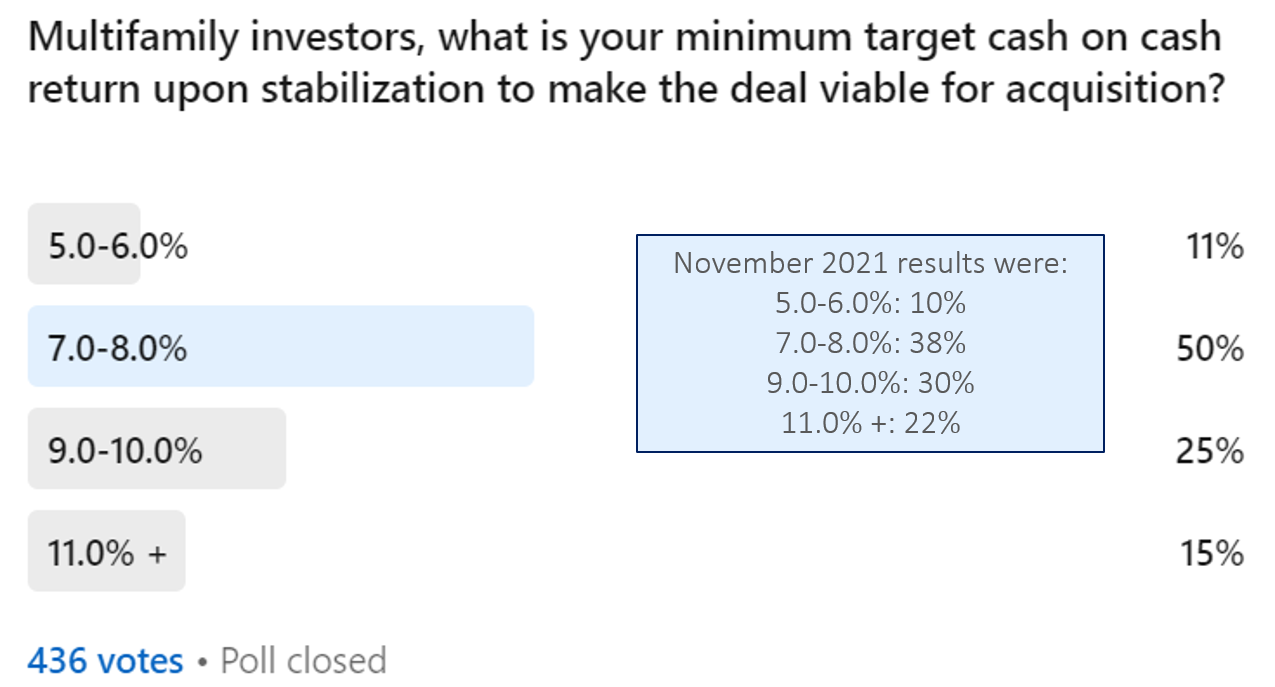The image size is (1275, 687).
Task: Select the 5.0-6.0% poll option bar
Action: [84, 245]
